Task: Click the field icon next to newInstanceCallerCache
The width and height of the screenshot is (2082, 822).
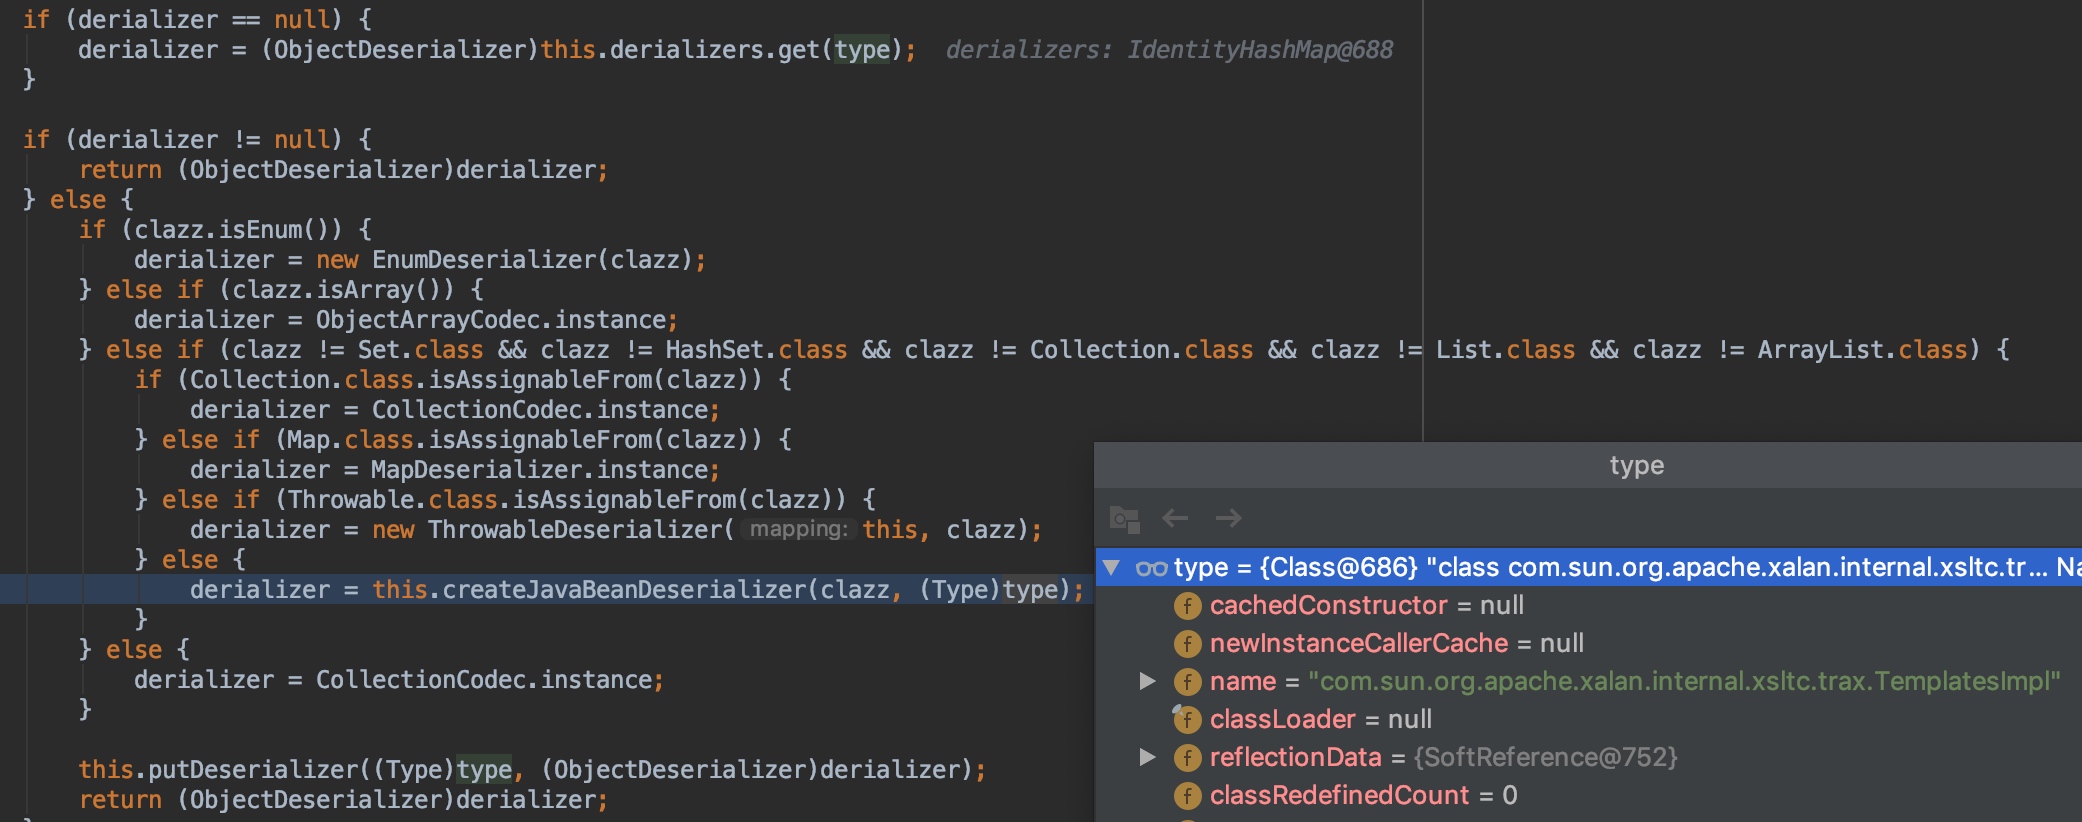Action: (x=1187, y=644)
